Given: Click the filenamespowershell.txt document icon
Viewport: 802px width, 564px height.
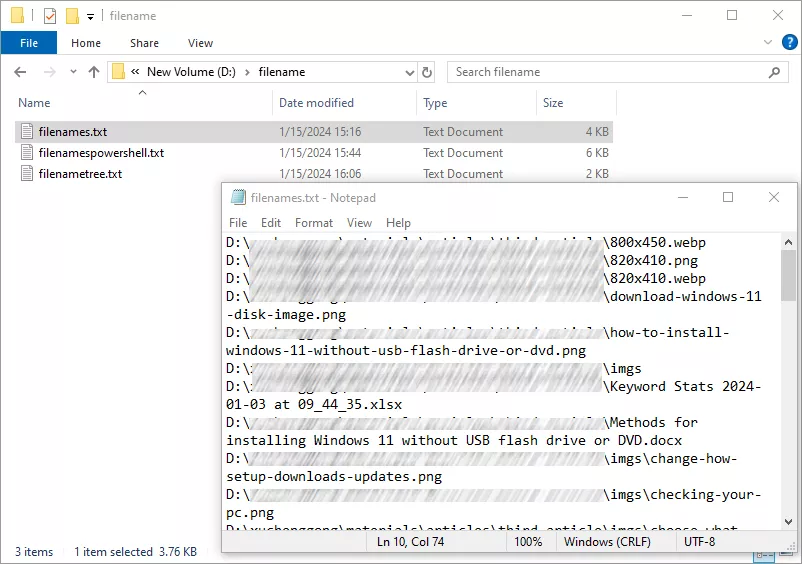Looking at the screenshot, I should 27,153.
